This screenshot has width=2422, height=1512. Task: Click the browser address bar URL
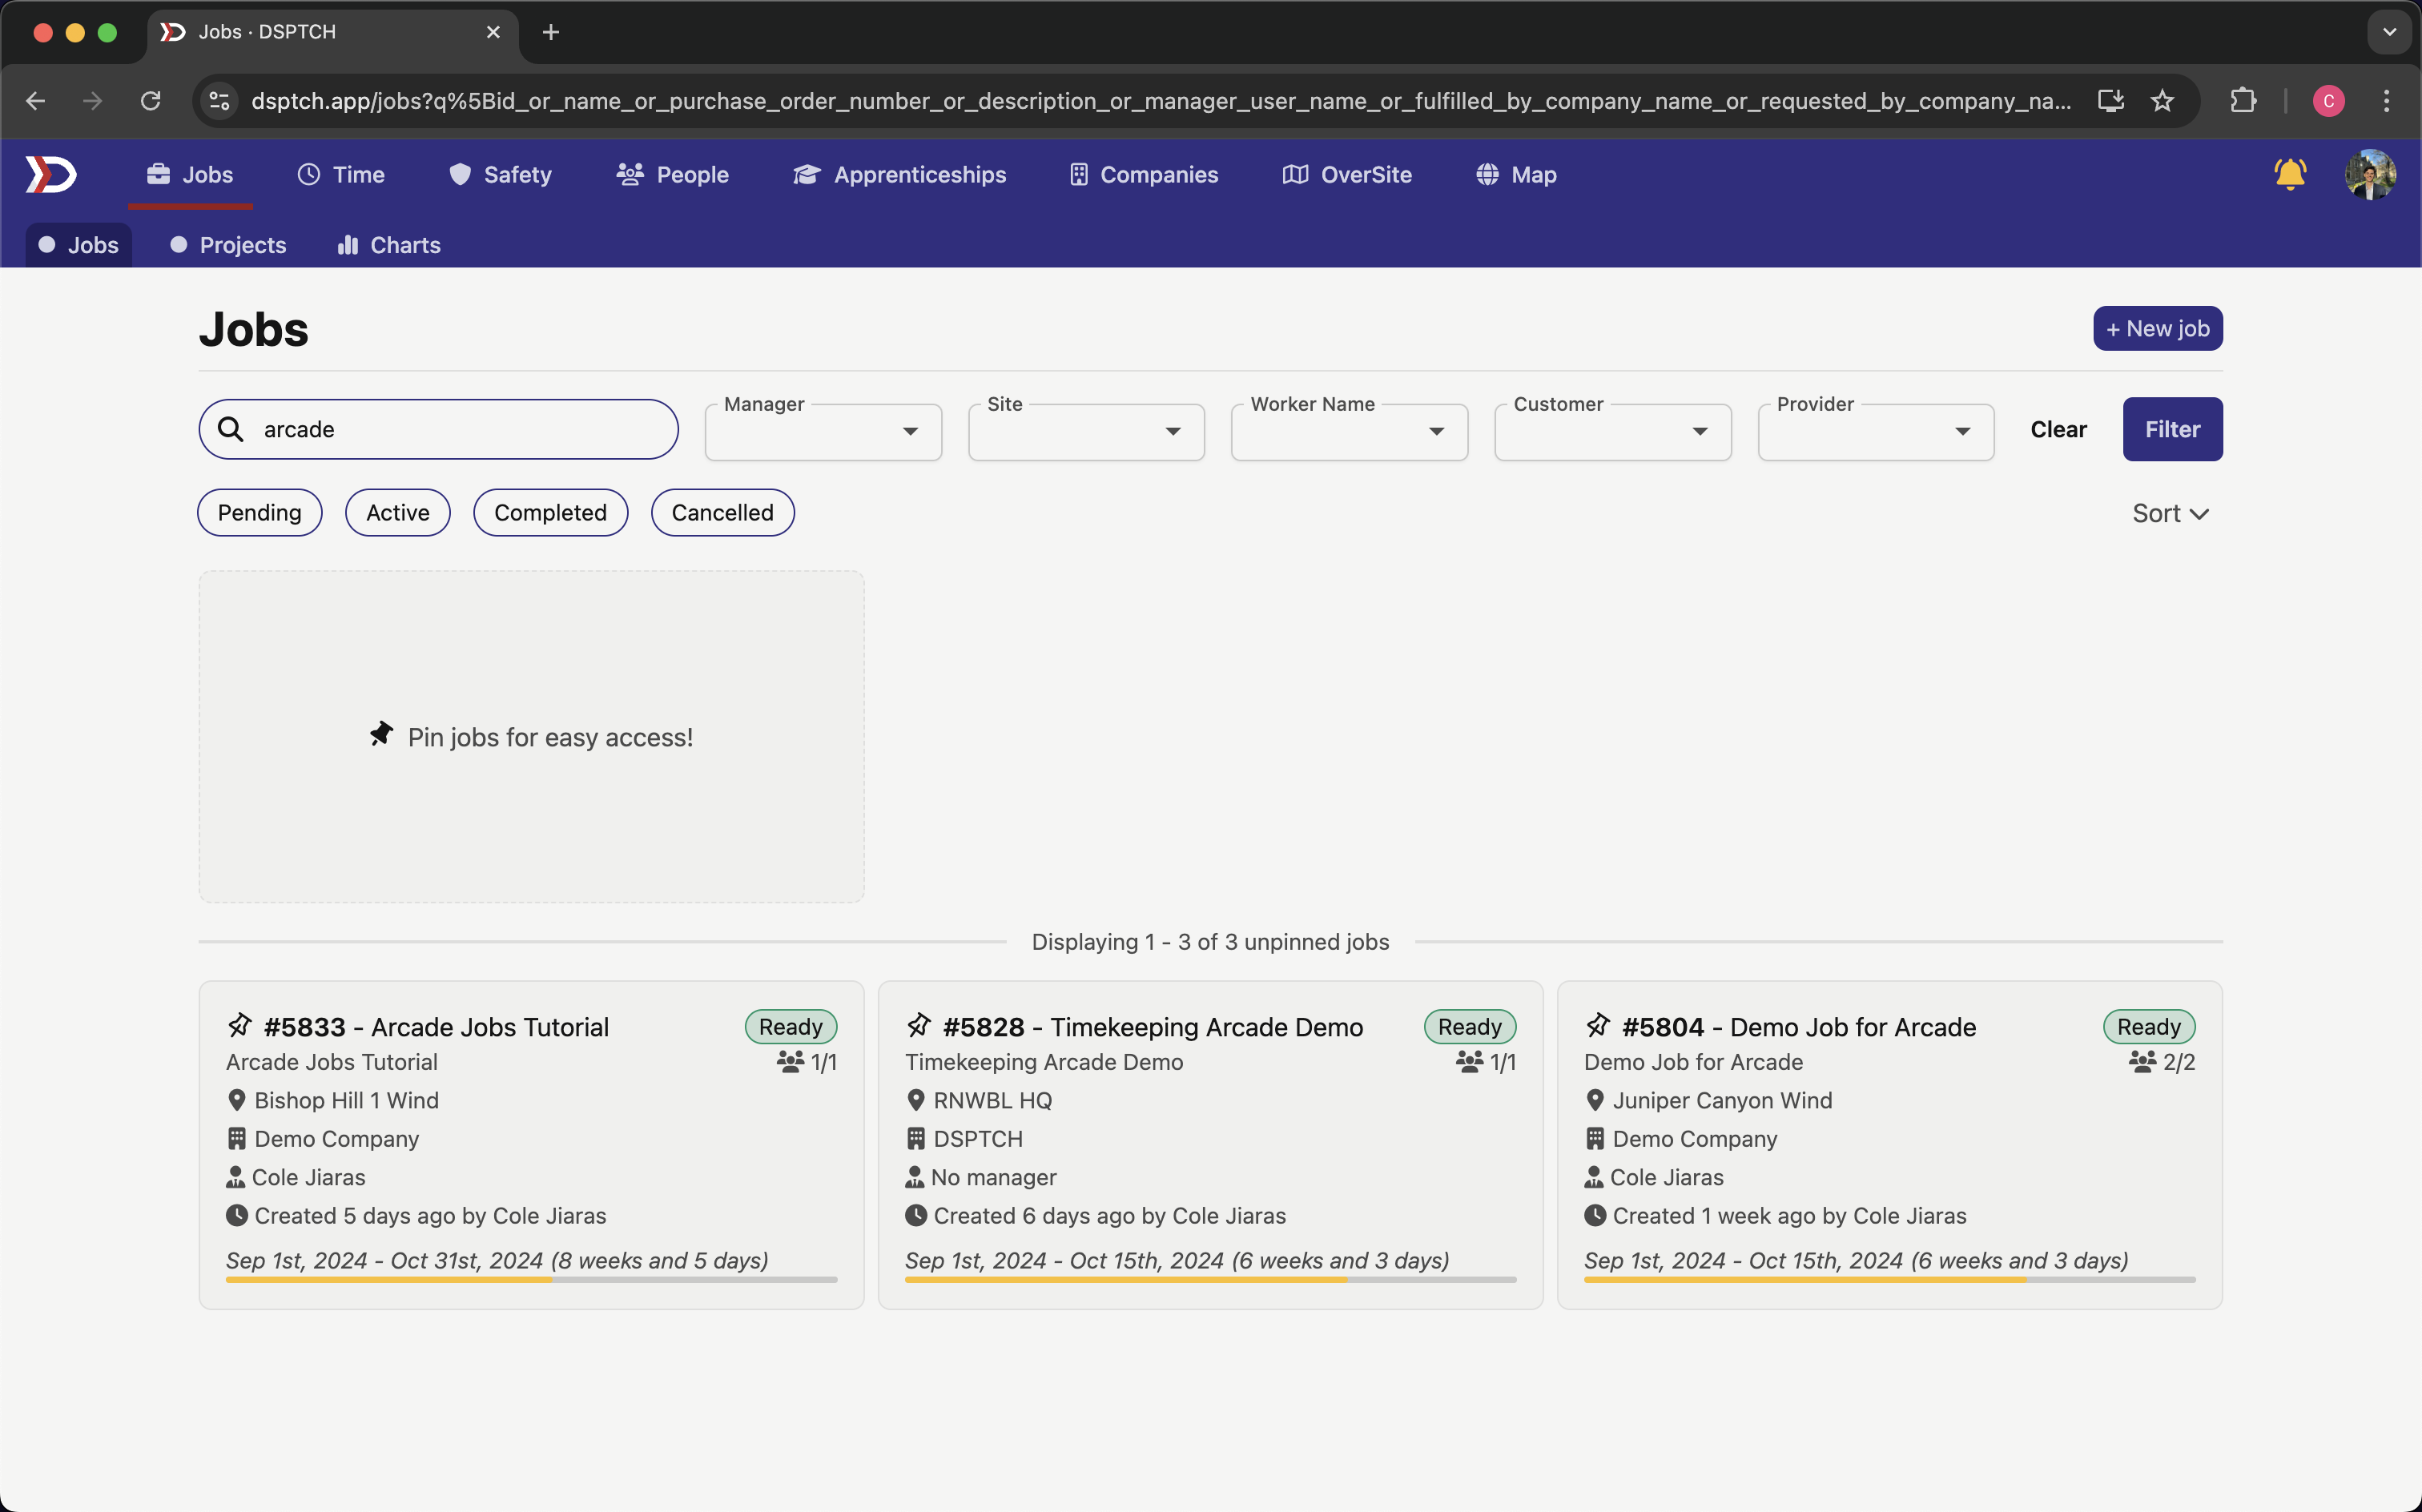coord(1160,101)
